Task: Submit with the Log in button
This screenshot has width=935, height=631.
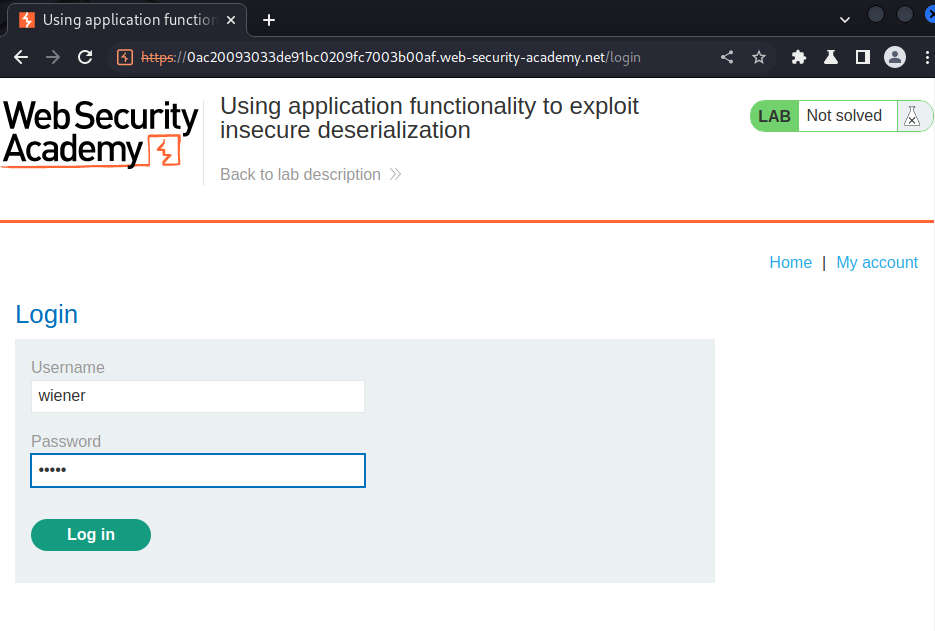Action: (x=91, y=535)
